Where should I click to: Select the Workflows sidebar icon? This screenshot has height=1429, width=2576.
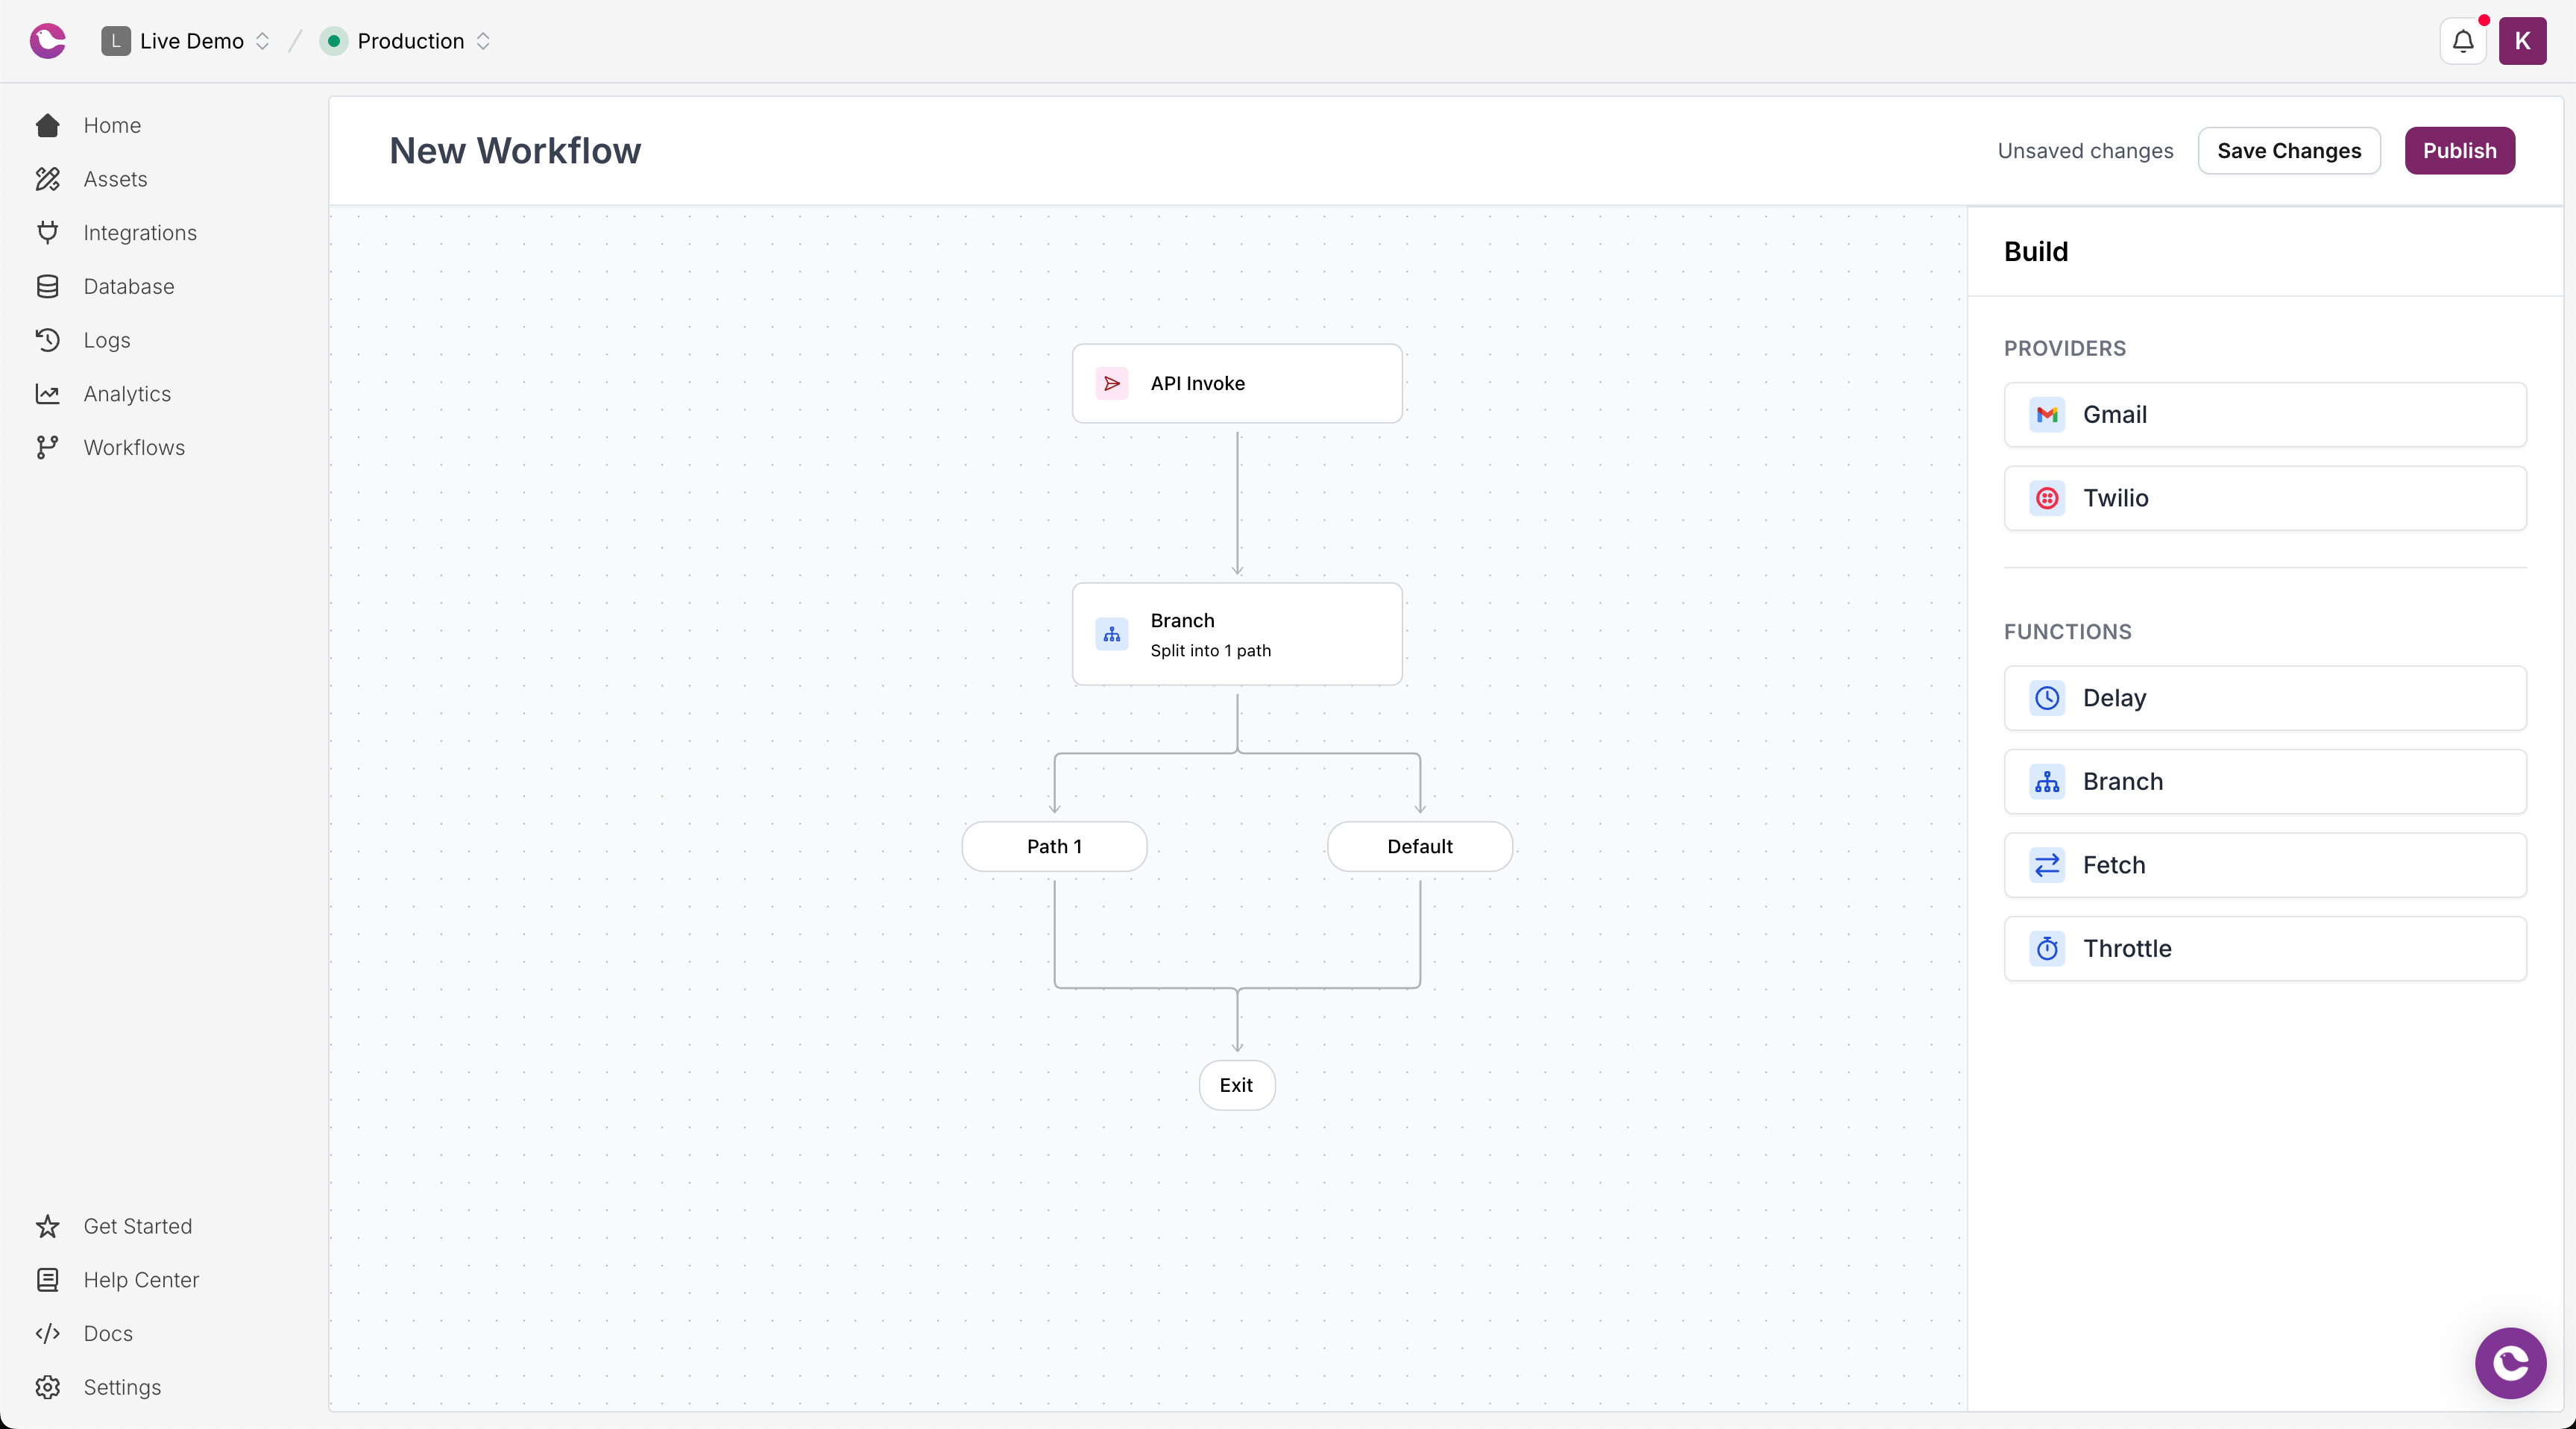coord(48,447)
